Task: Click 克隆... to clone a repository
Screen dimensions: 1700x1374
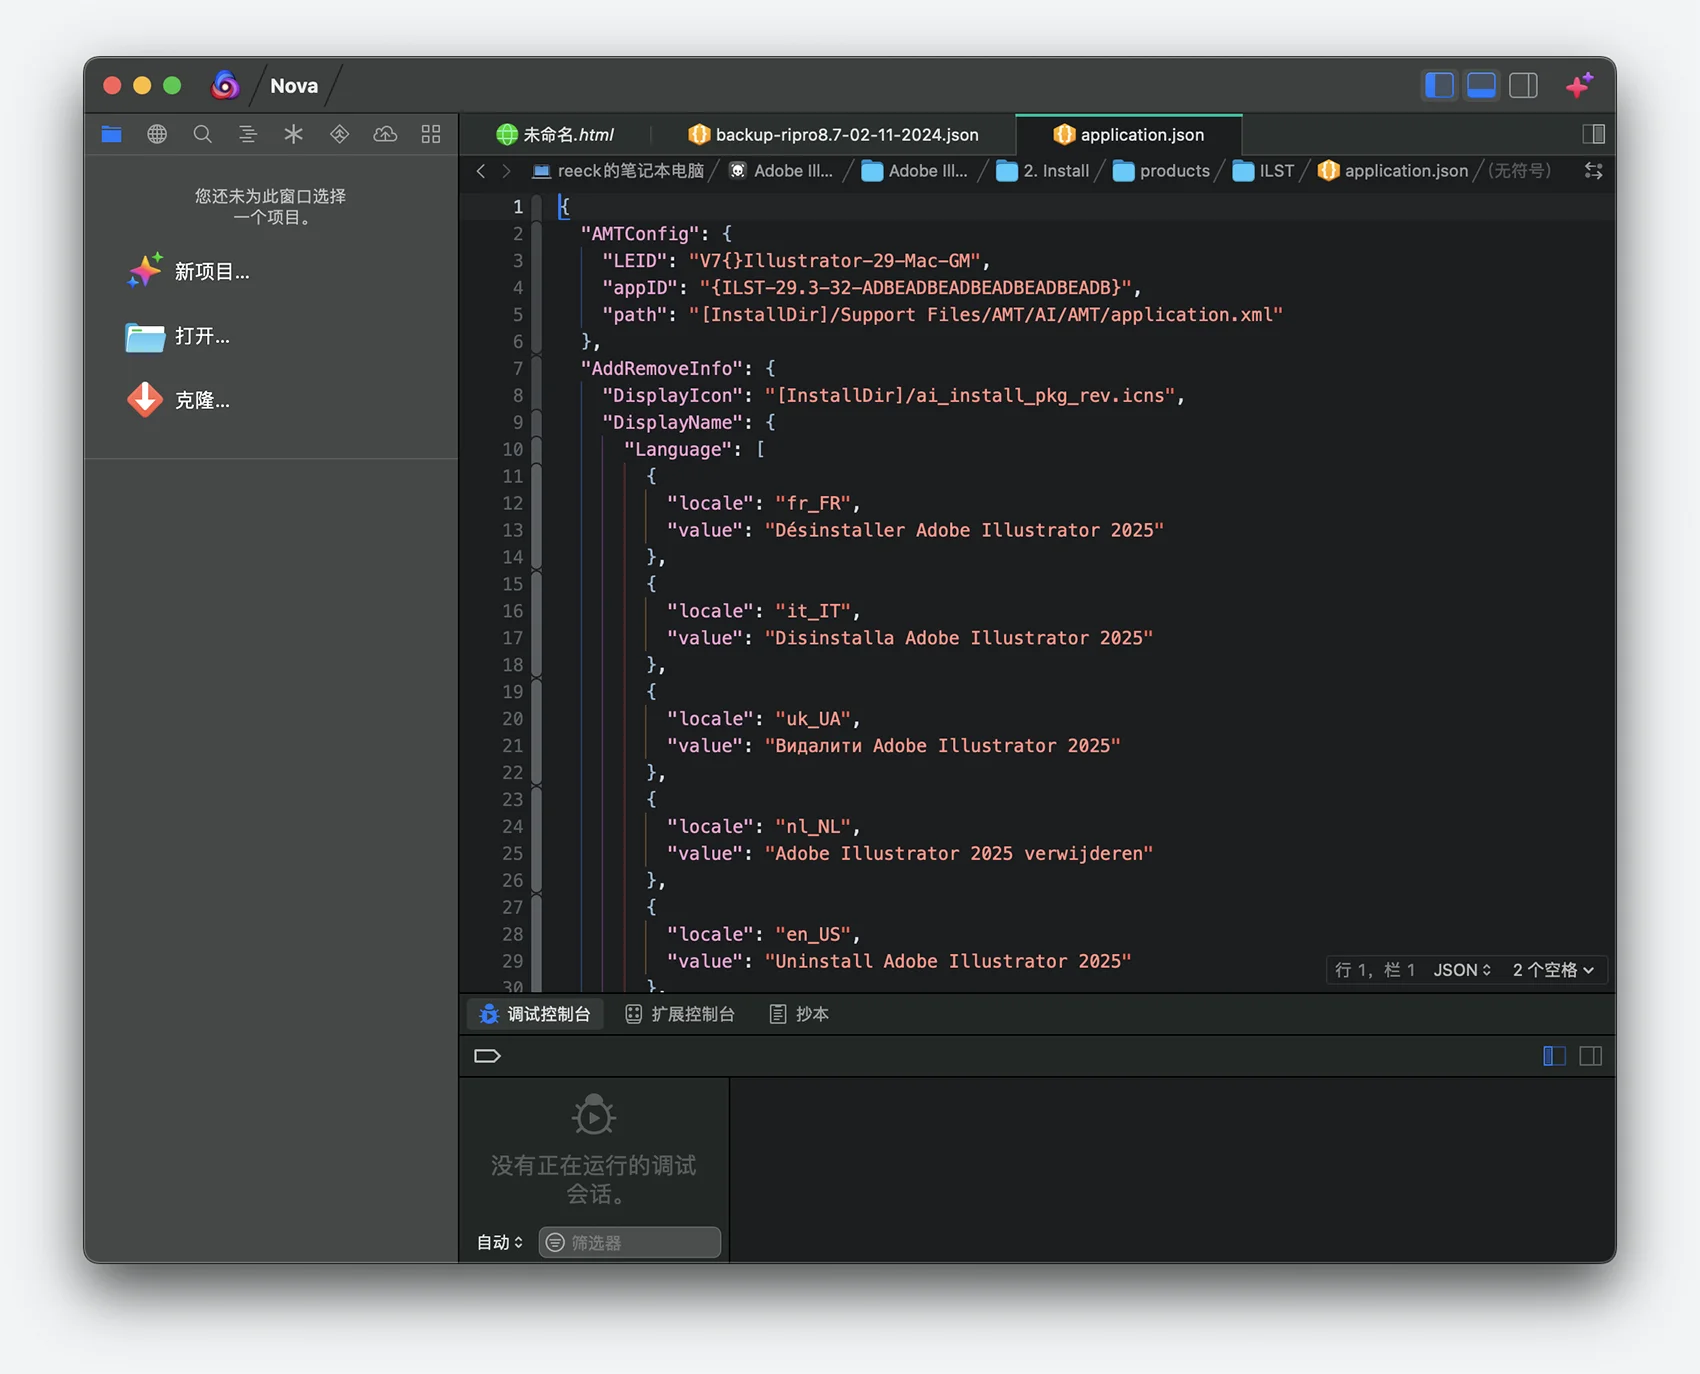Action: coord(178,400)
